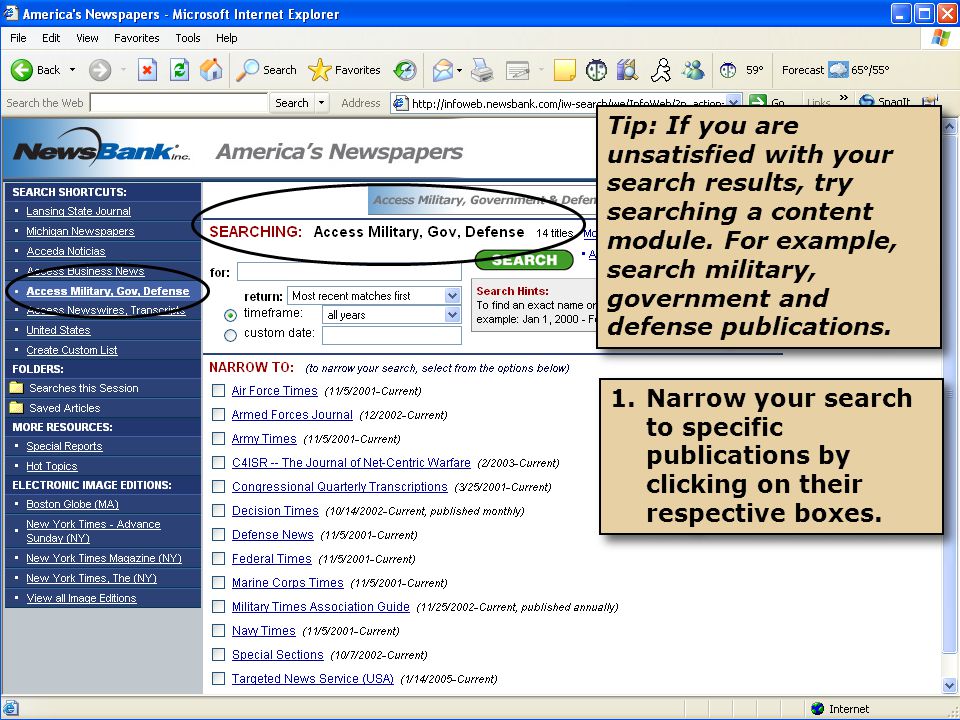Click the Internet Explorer title bar icon
960x720 pixels.
(10, 13)
